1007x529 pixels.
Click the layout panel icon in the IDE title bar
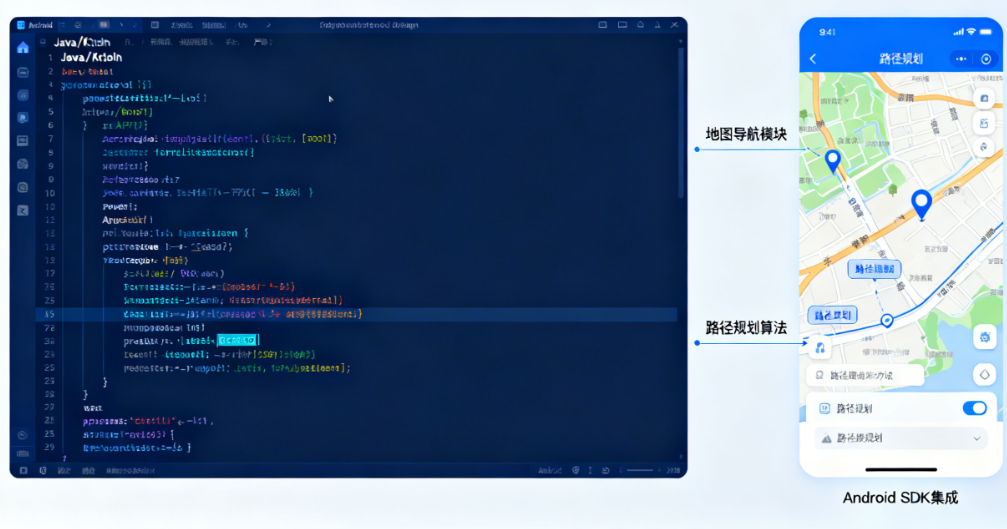point(155,25)
